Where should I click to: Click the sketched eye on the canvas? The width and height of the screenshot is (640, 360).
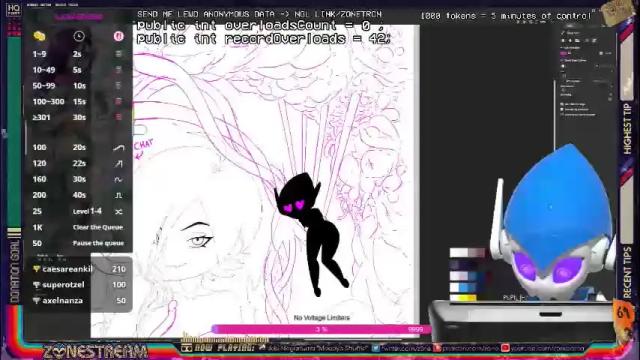[200, 241]
